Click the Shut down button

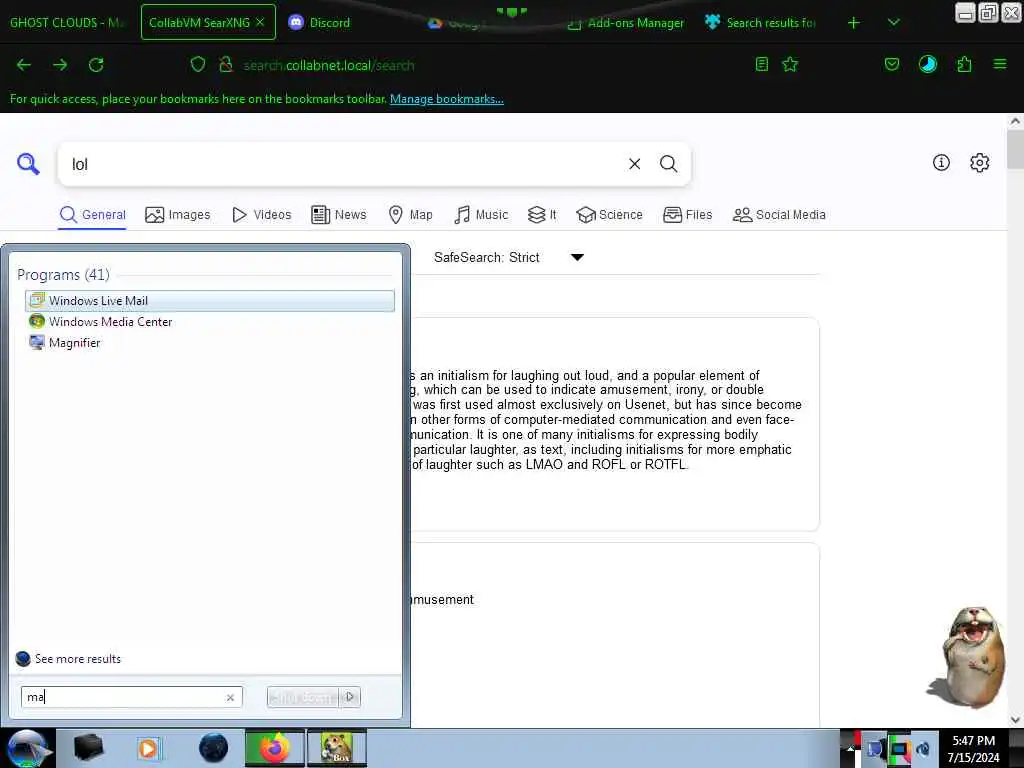tap(303, 697)
